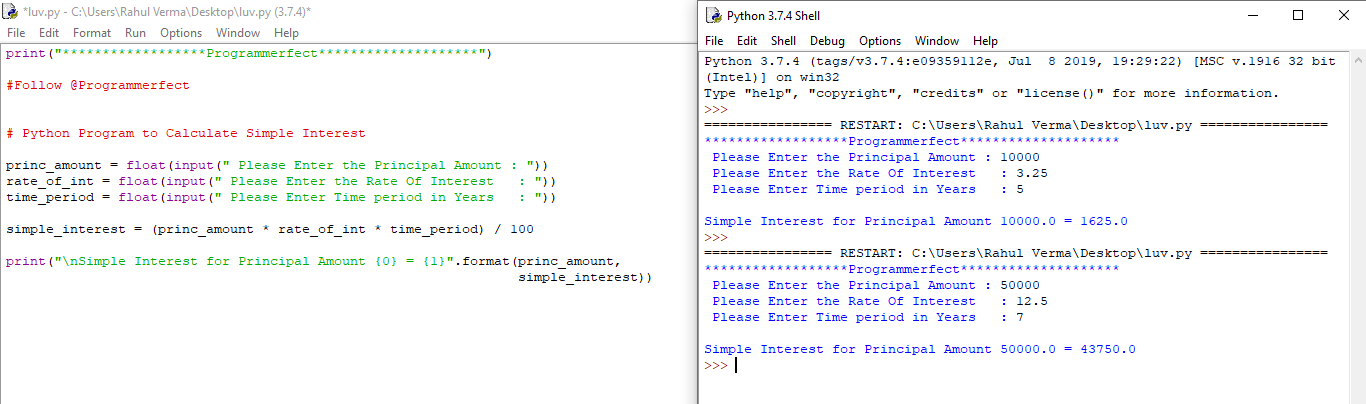Close the Python 3.7.4 Shell window
The image size is (1366, 404).
pos(1342,15)
